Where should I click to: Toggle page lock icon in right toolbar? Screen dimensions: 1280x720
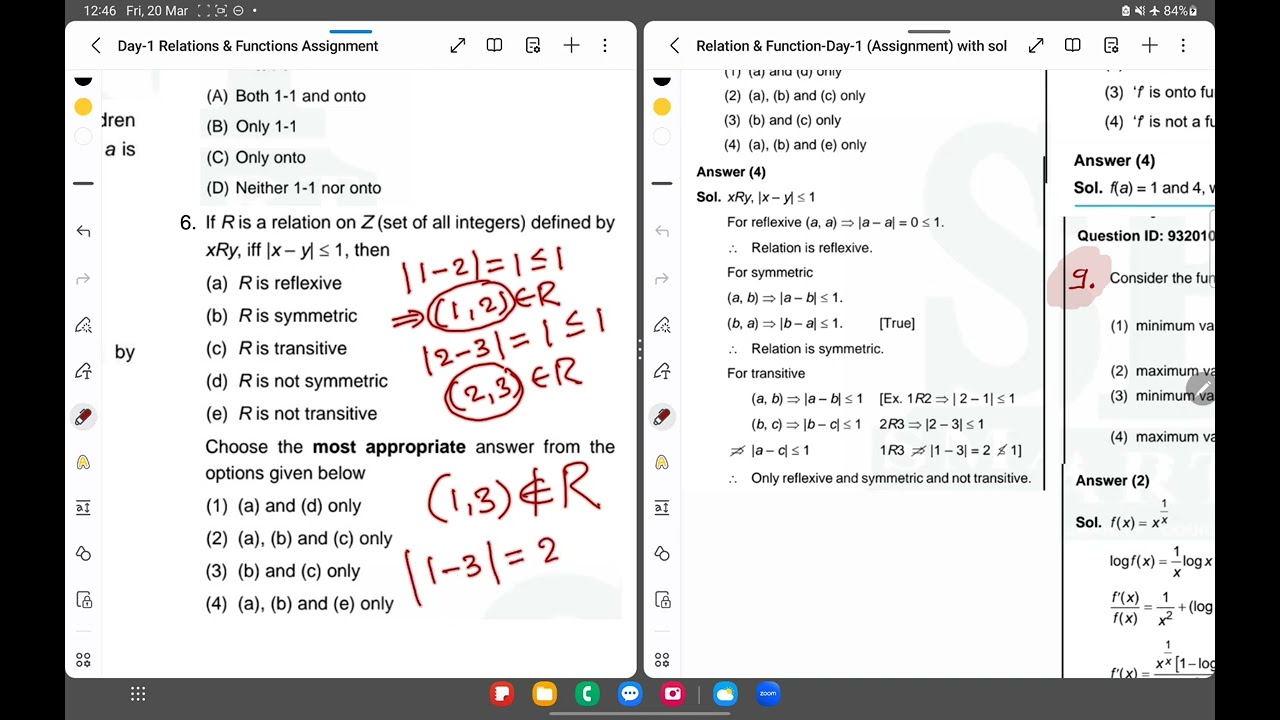point(661,600)
